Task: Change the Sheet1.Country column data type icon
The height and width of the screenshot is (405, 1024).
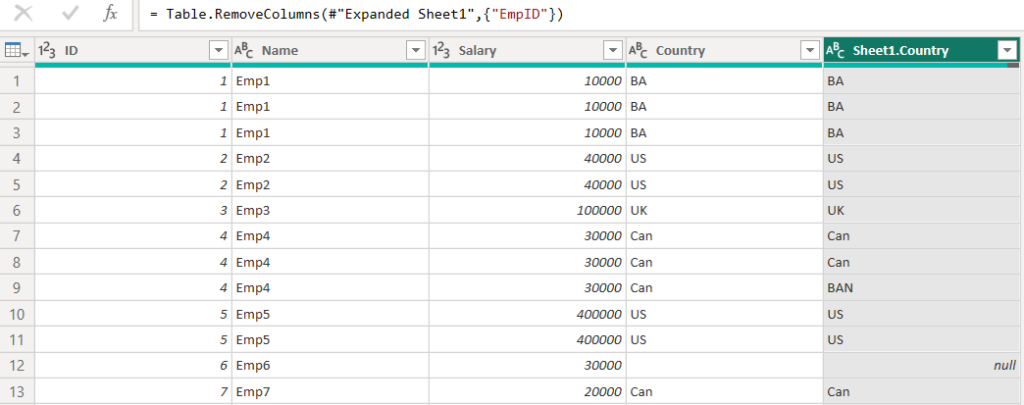Action: 836,50
